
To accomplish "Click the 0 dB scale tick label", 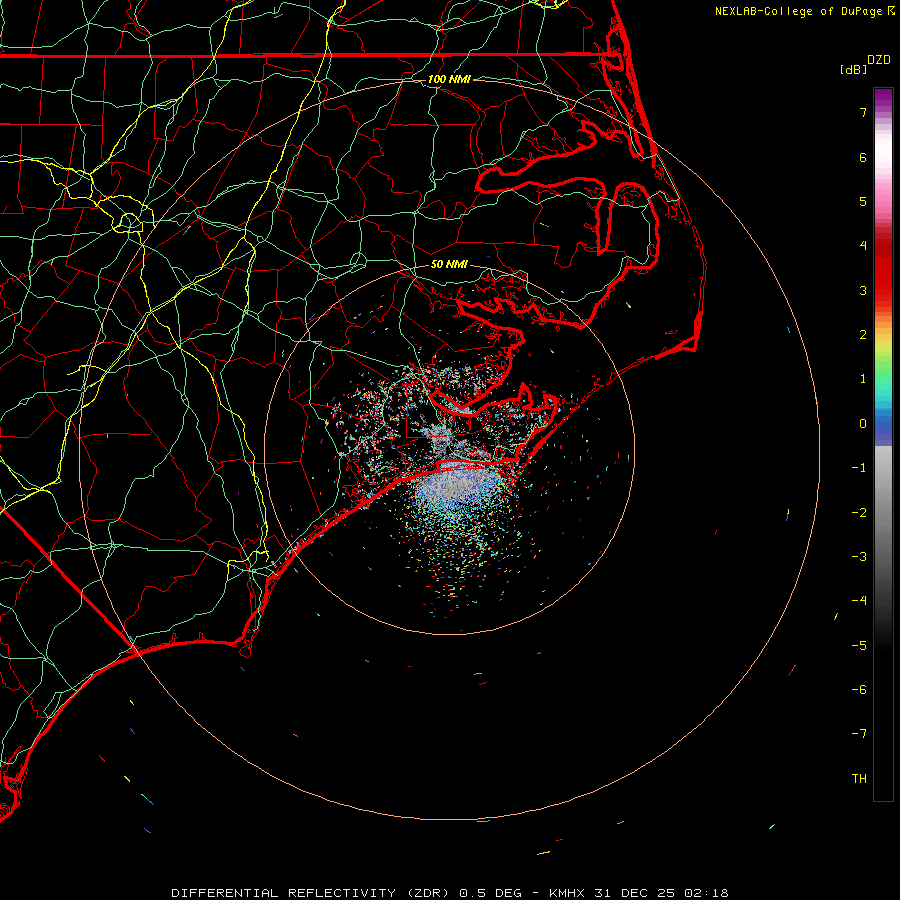I will (x=862, y=424).
